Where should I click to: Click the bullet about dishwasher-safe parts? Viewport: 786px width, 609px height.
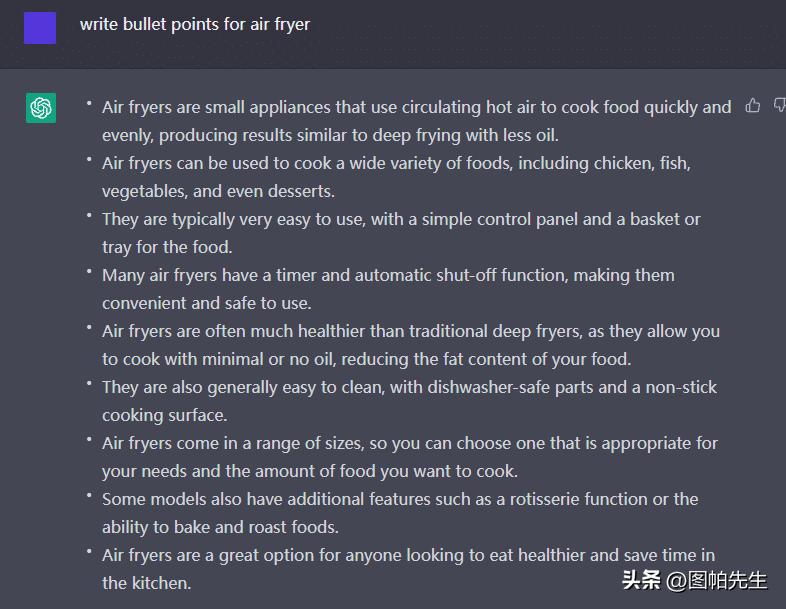(409, 387)
